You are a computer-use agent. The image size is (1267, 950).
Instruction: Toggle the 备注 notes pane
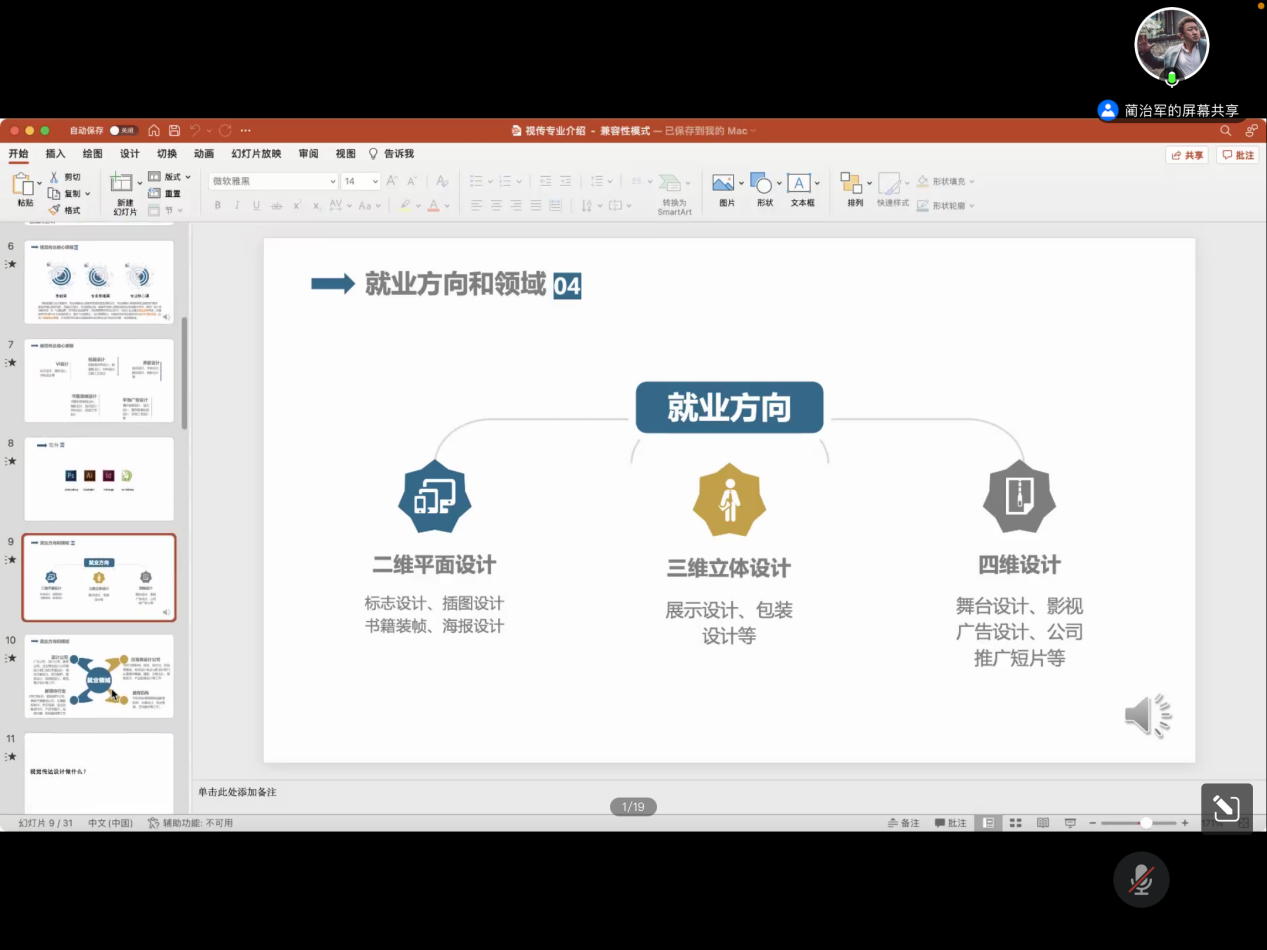click(x=903, y=823)
